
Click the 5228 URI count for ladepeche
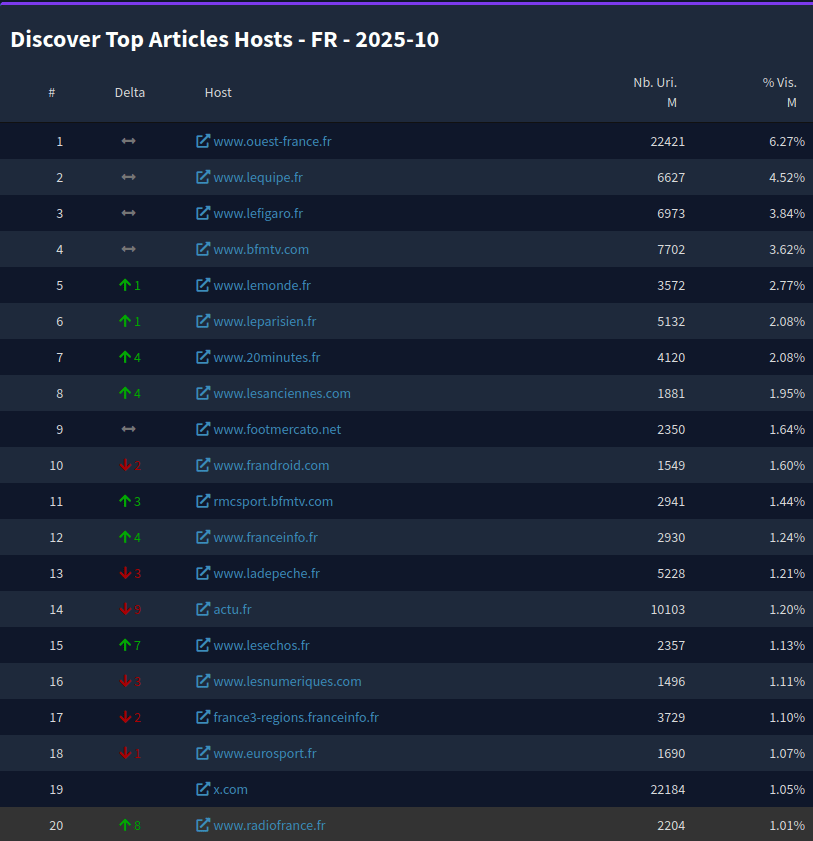click(671, 573)
